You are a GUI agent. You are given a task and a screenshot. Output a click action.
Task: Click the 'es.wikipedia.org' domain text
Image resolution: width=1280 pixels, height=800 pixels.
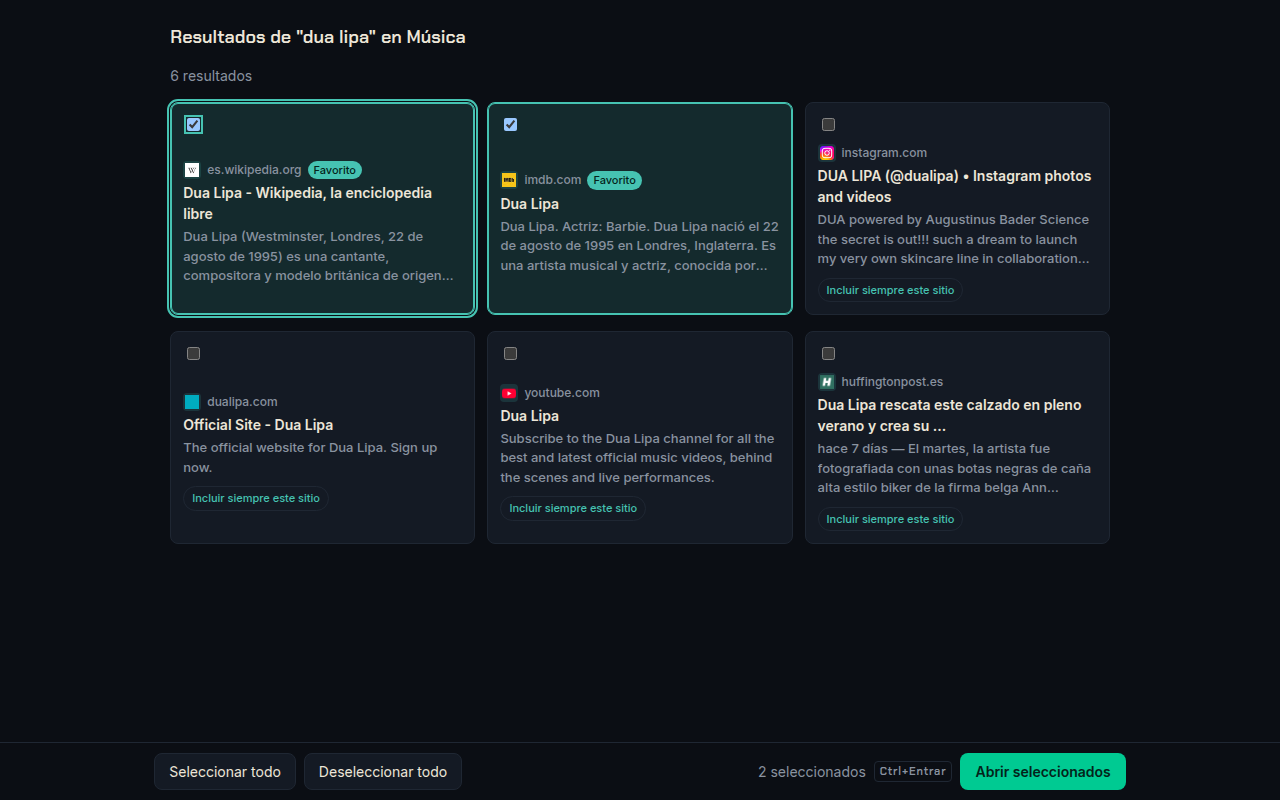pyautogui.click(x=254, y=170)
